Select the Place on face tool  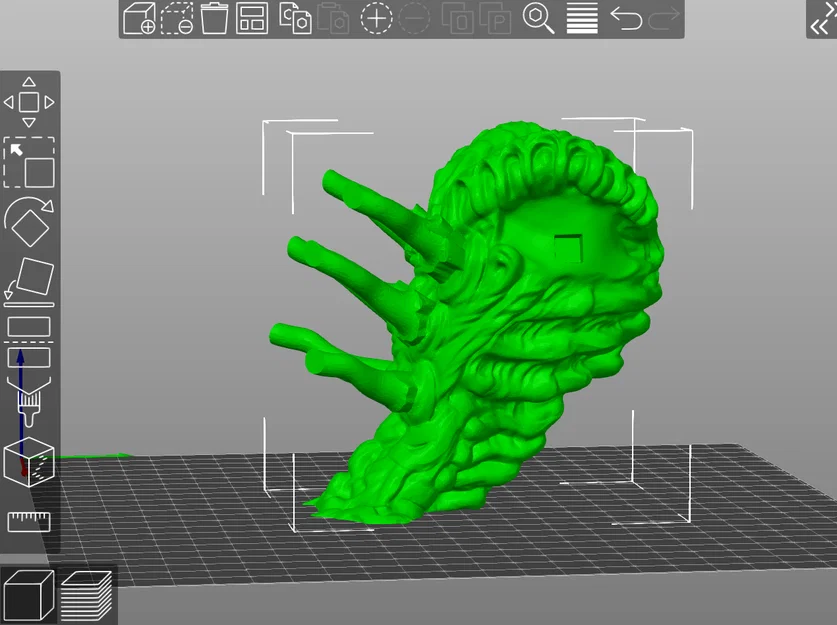click(29, 282)
